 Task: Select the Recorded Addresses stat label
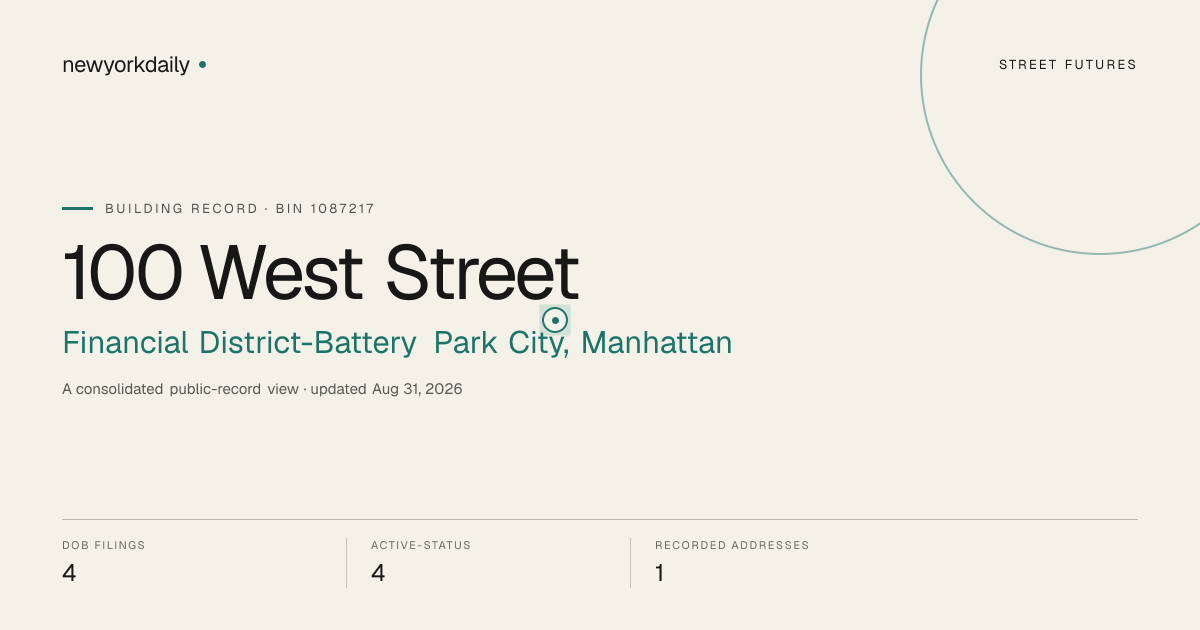point(732,546)
